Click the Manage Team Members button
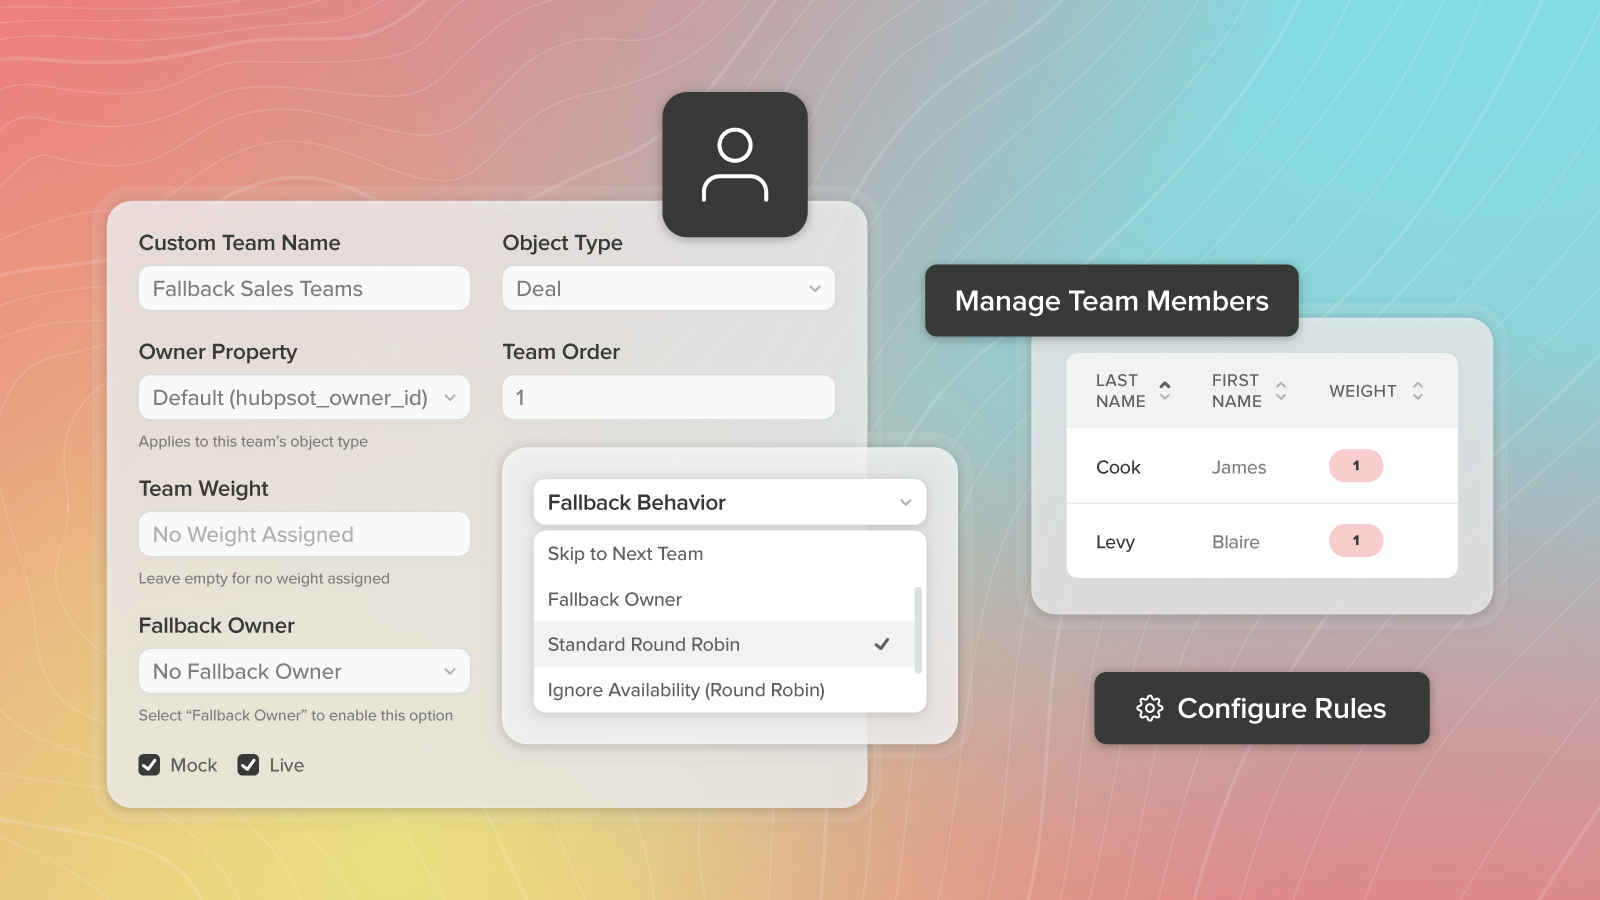Viewport: 1600px width, 900px height. [1112, 300]
